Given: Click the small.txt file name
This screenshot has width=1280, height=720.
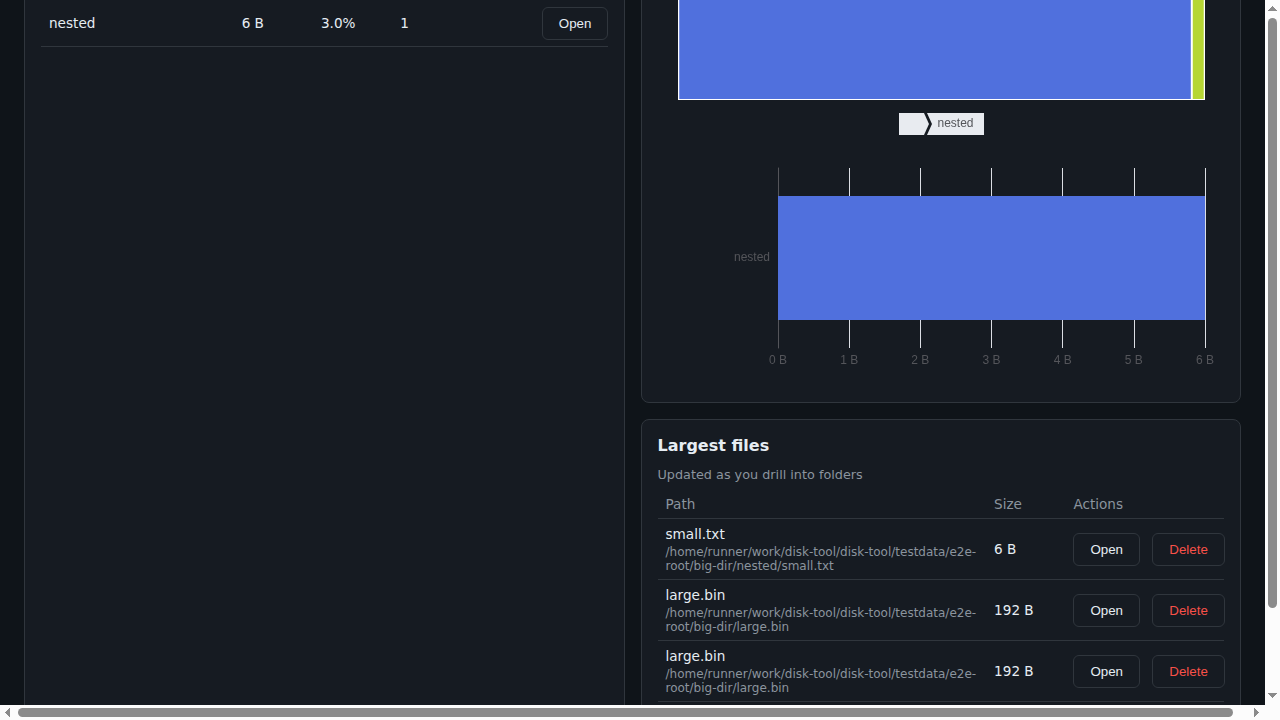Looking at the screenshot, I should point(695,534).
